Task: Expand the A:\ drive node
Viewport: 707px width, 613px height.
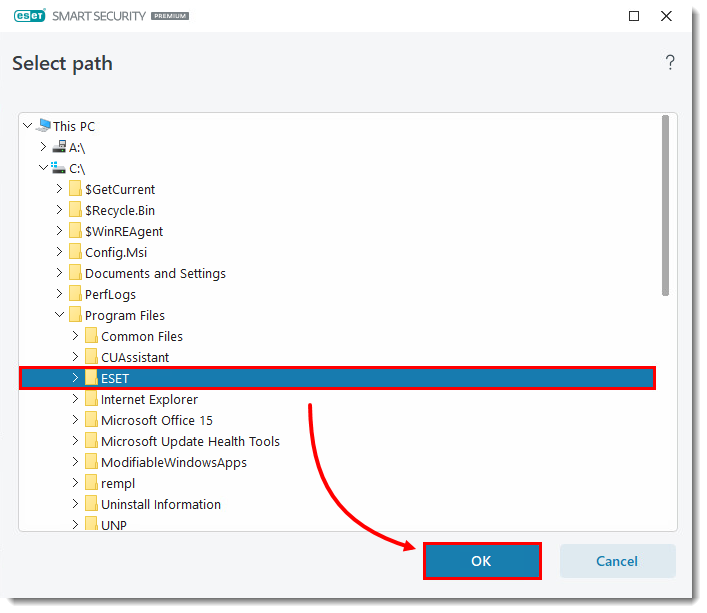Action: coord(43,147)
